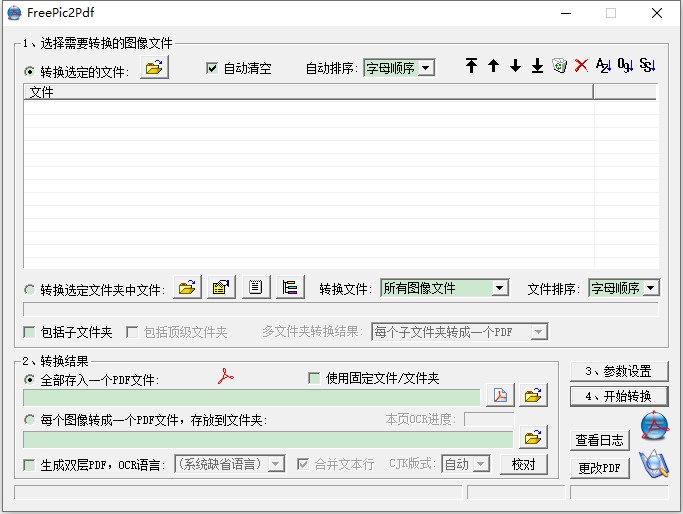
Task: Click single PDF output path field
Action: (252, 398)
